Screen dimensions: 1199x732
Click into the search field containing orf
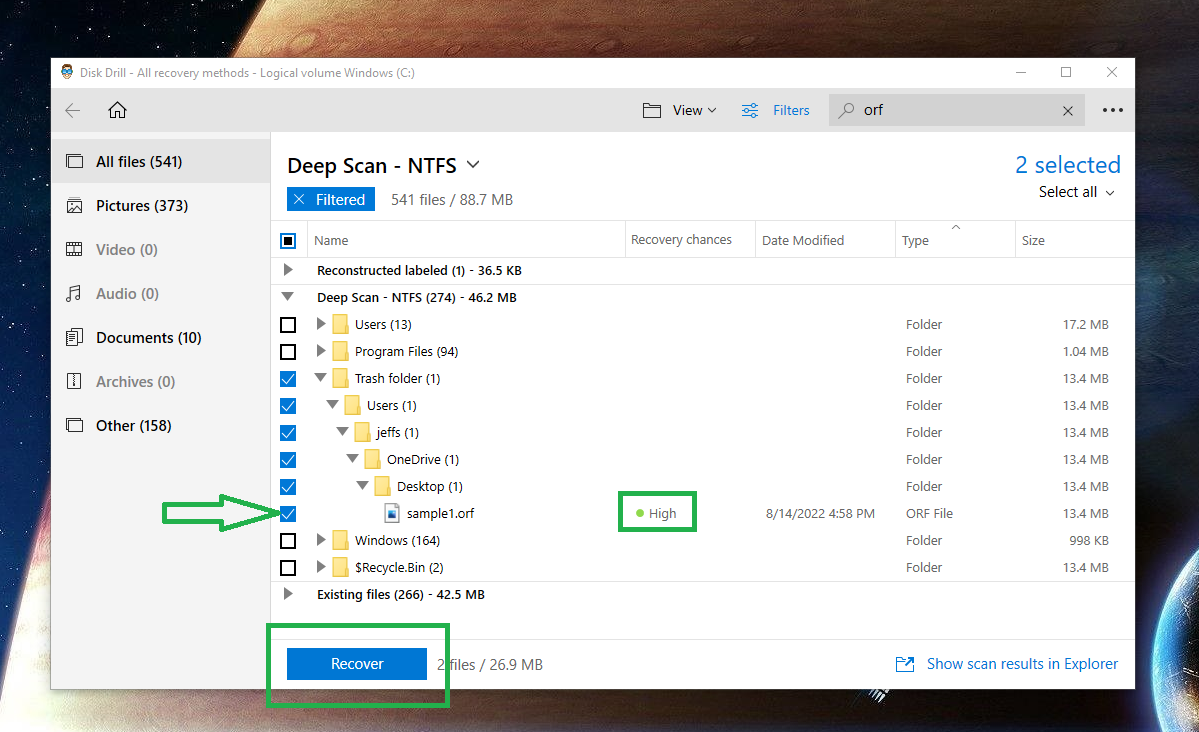pos(956,110)
